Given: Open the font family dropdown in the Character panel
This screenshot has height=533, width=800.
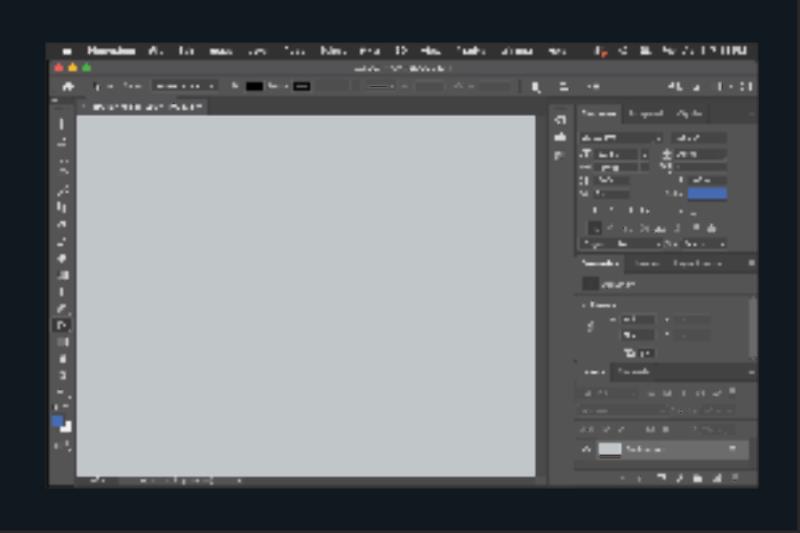Looking at the screenshot, I should pyautogui.click(x=621, y=138).
